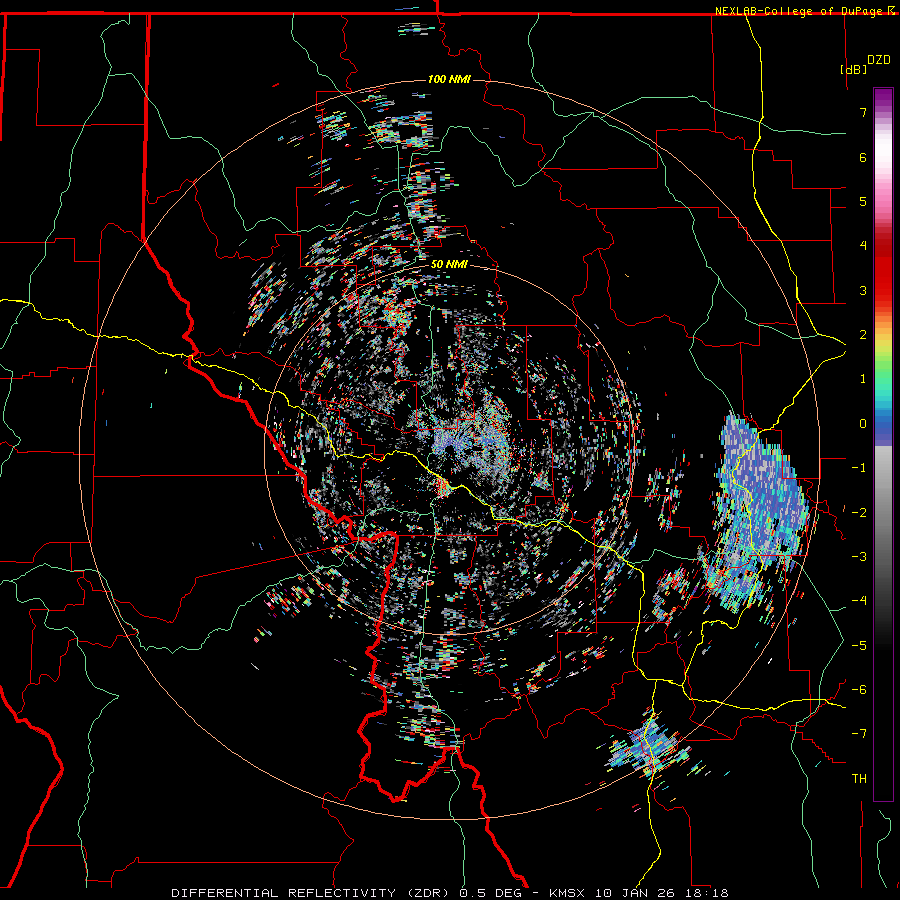Click the -1 value on the scale

pos(859,468)
